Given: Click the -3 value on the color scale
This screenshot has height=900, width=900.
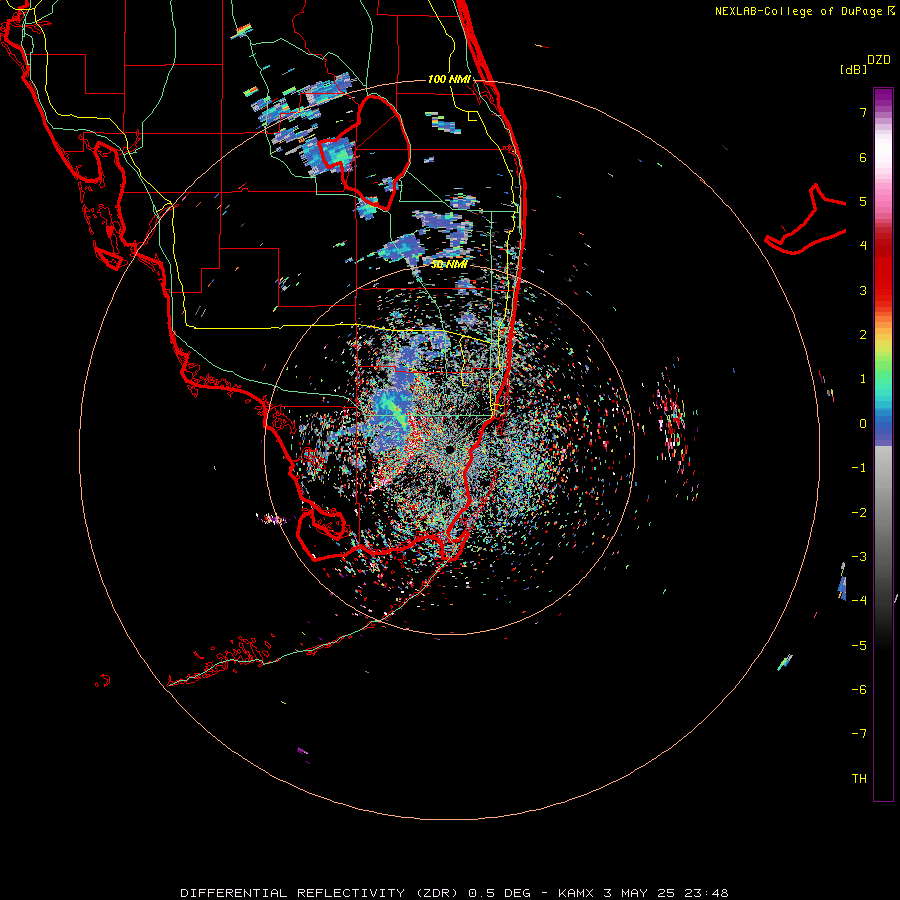Looking at the screenshot, I should tap(859, 557).
